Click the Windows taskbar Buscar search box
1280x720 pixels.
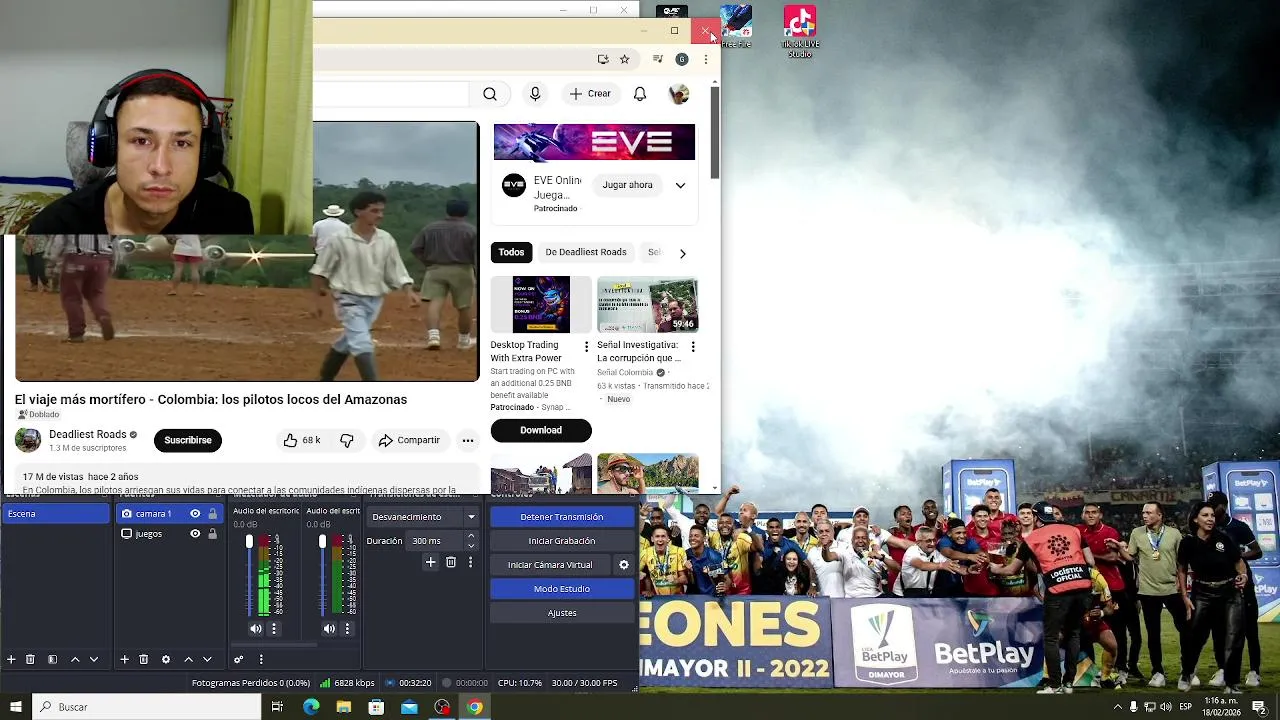(x=147, y=707)
